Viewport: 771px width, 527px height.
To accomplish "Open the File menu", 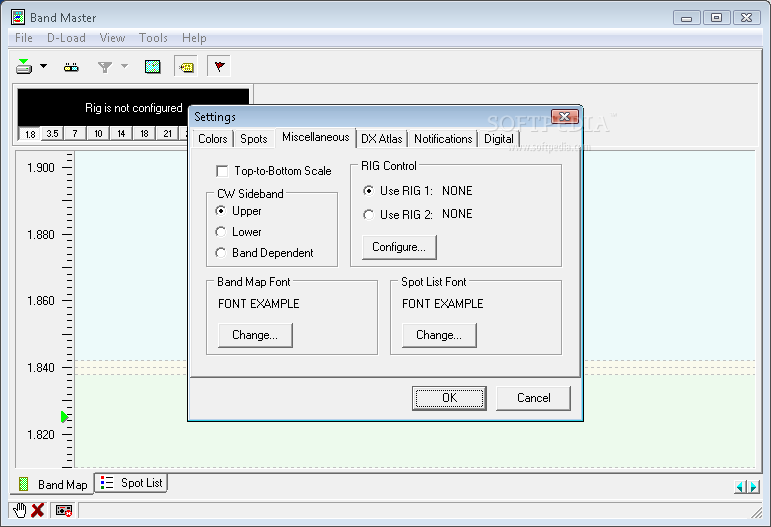I will pos(24,38).
